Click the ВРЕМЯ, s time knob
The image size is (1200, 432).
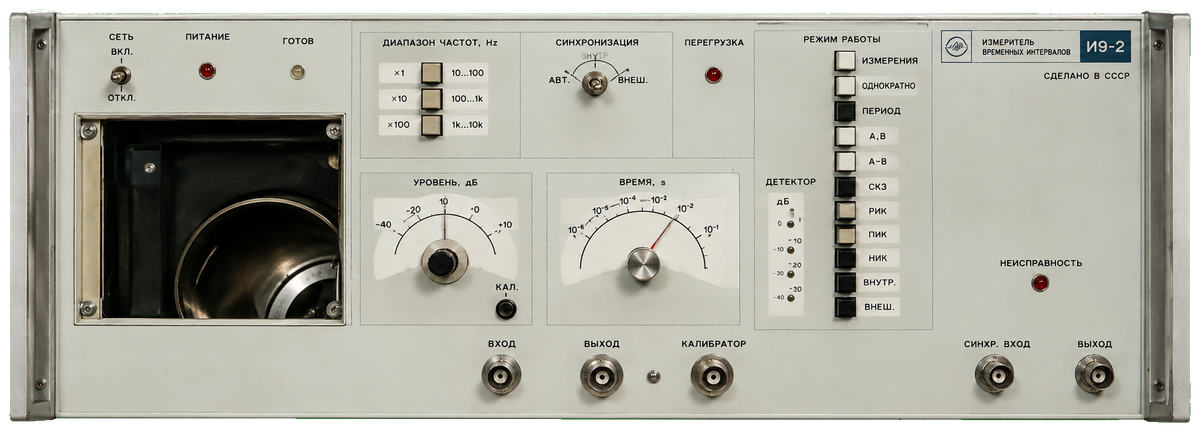644,265
